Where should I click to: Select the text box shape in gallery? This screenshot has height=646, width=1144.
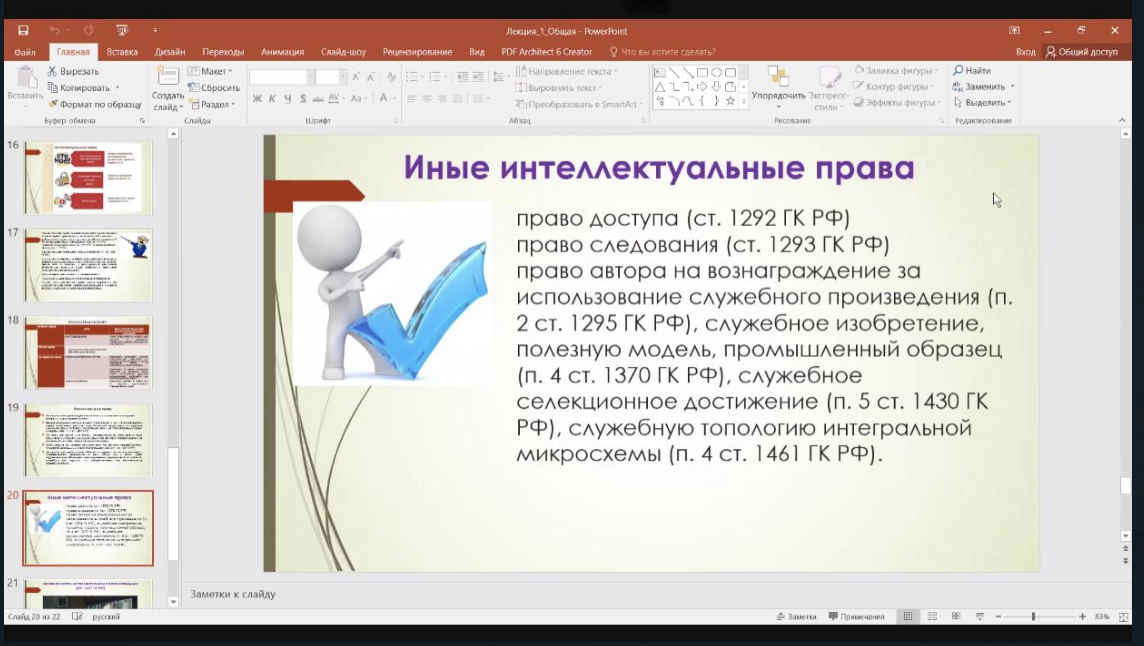point(660,72)
